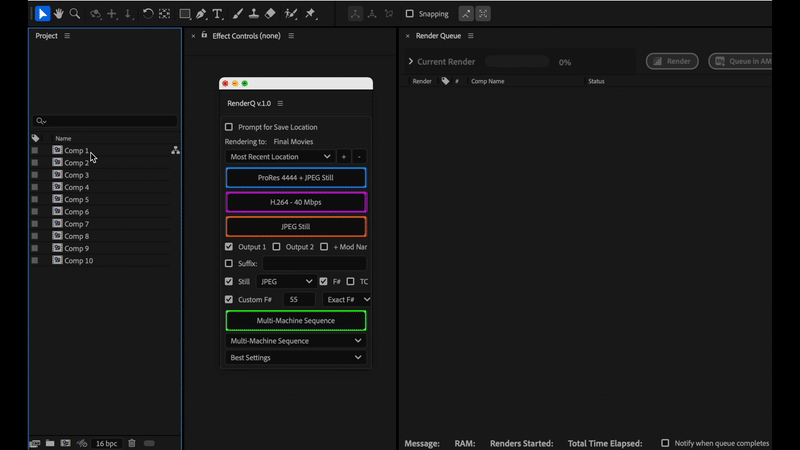The height and width of the screenshot is (450, 800).
Task: Select the Pan Behind anchor point tool
Action: pyautogui.click(x=164, y=14)
